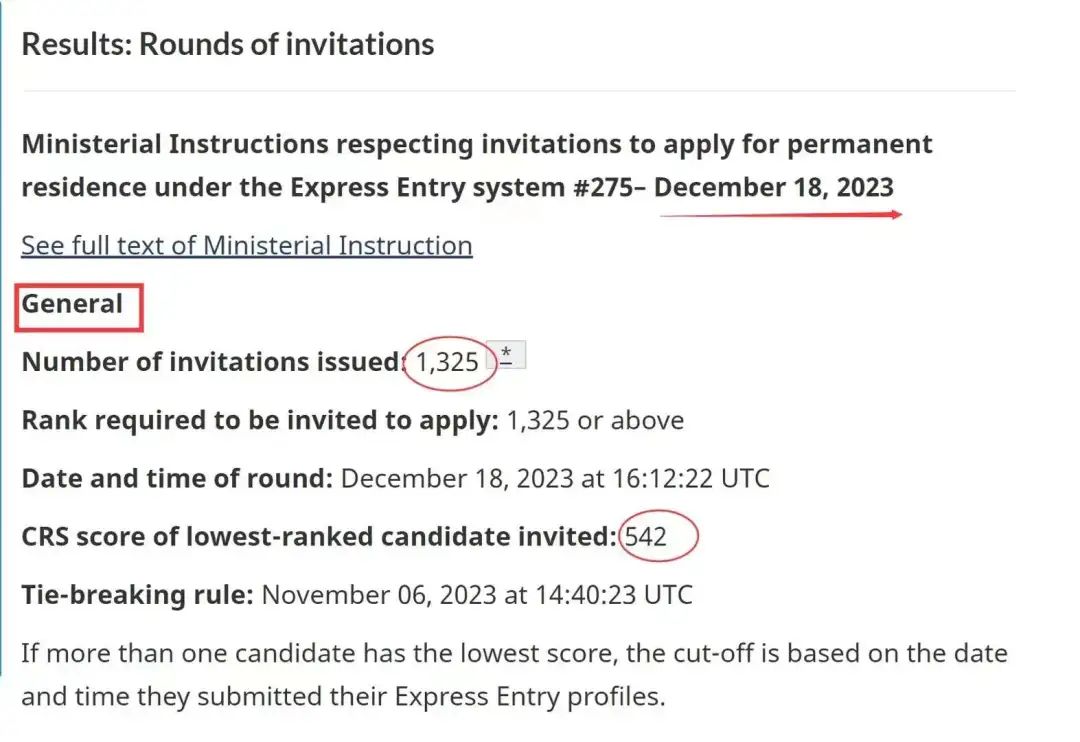Click the underlined 'December 18, 2023' in the heading

[773, 187]
